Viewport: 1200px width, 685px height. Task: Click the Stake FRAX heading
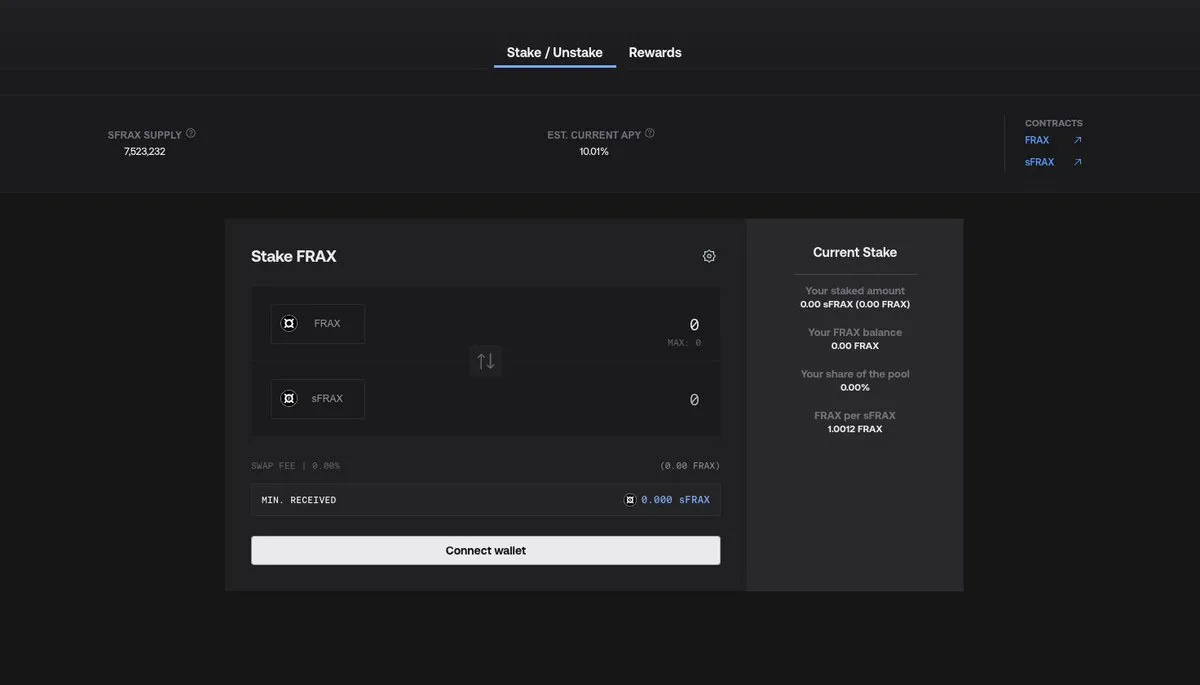[294, 256]
